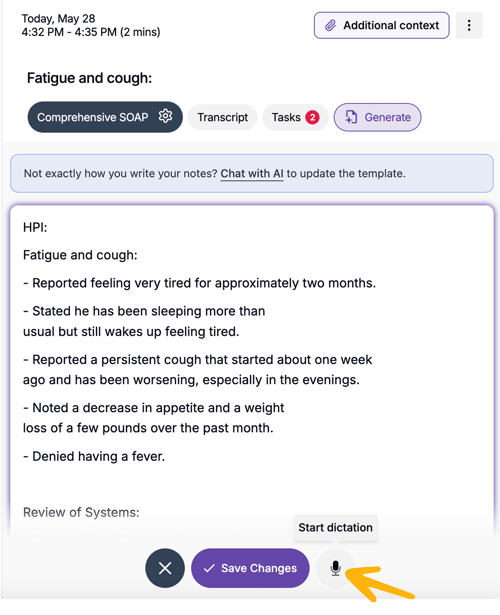Click the microphone dictation icon
Screen dimensions: 500x615
tap(335, 568)
